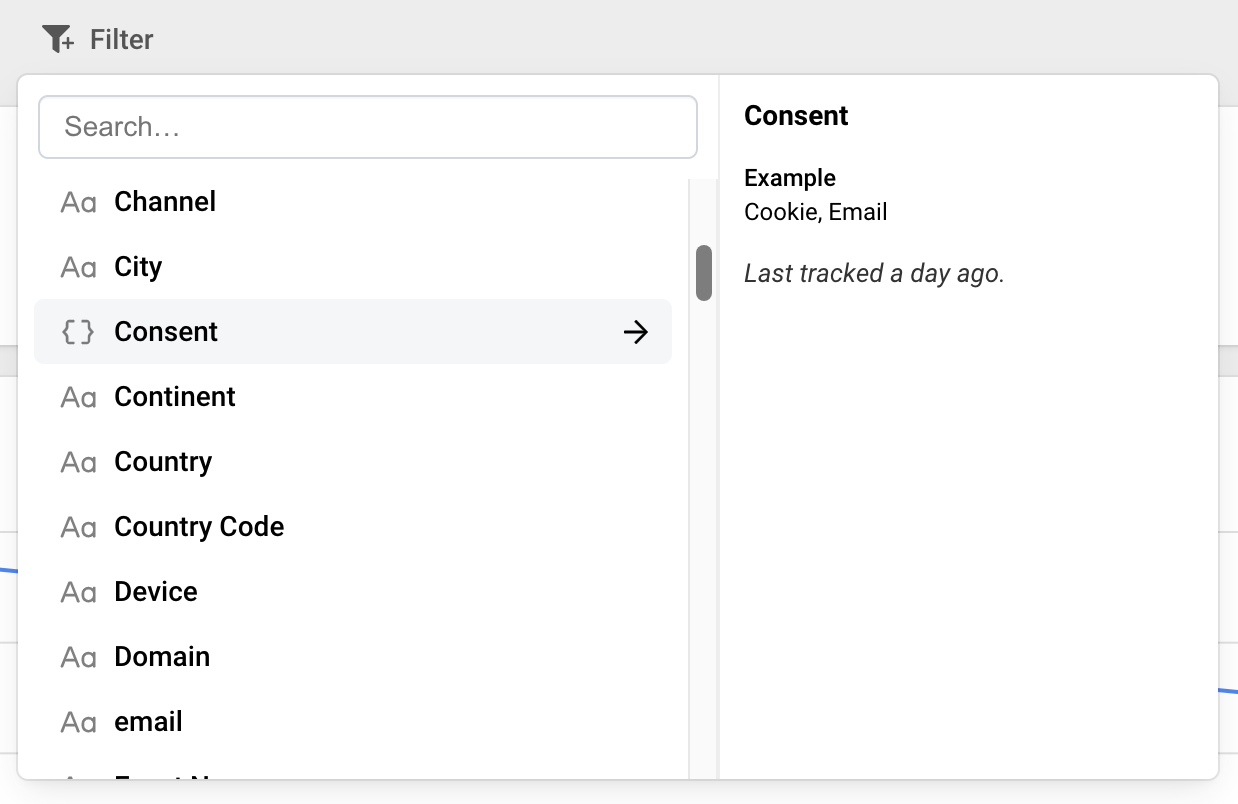
Task: Open the Filter dropdown button
Action: (x=98, y=40)
